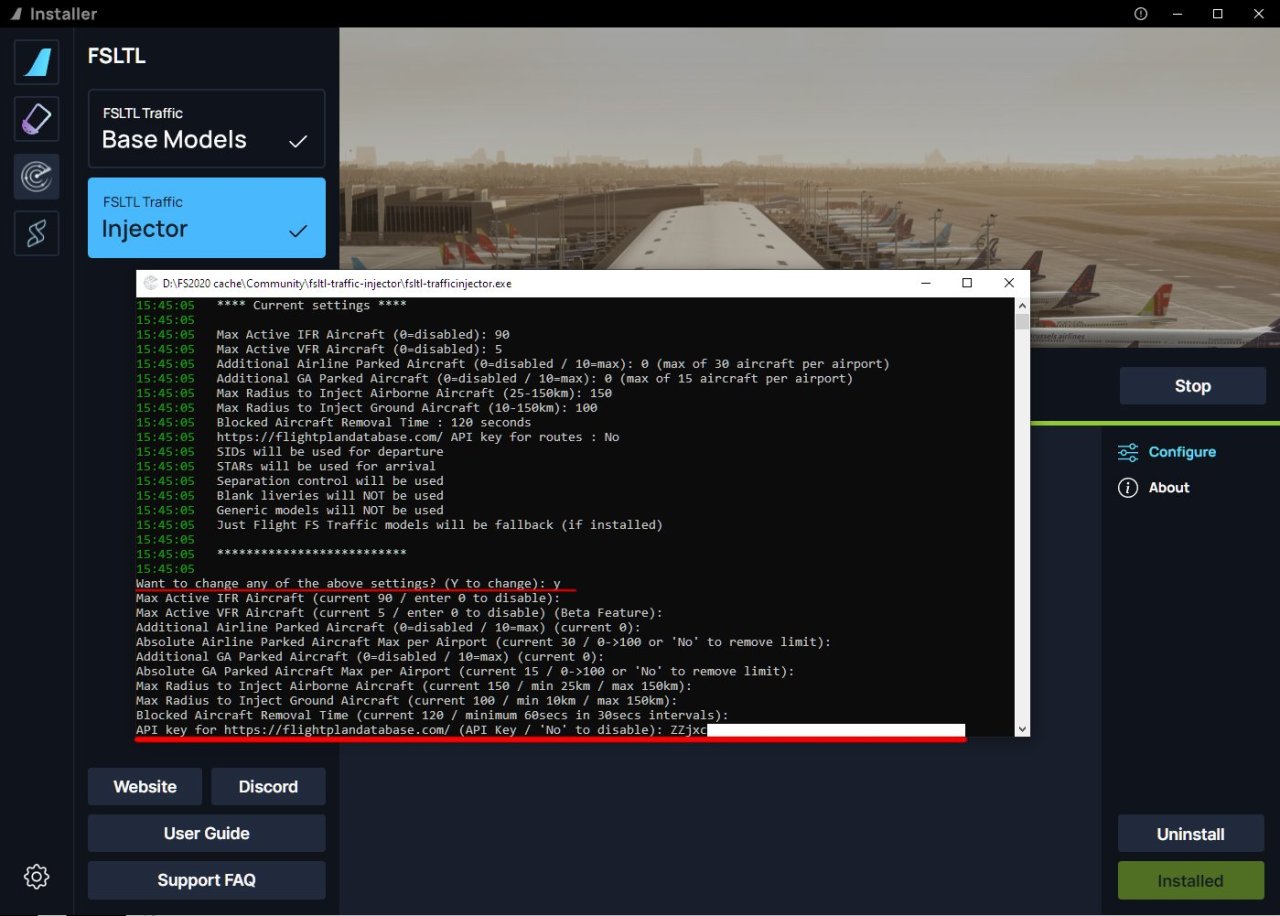The image size is (1280, 916).
Task: Click the console scrollbar down arrow
Action: (x=1021, y=729)
